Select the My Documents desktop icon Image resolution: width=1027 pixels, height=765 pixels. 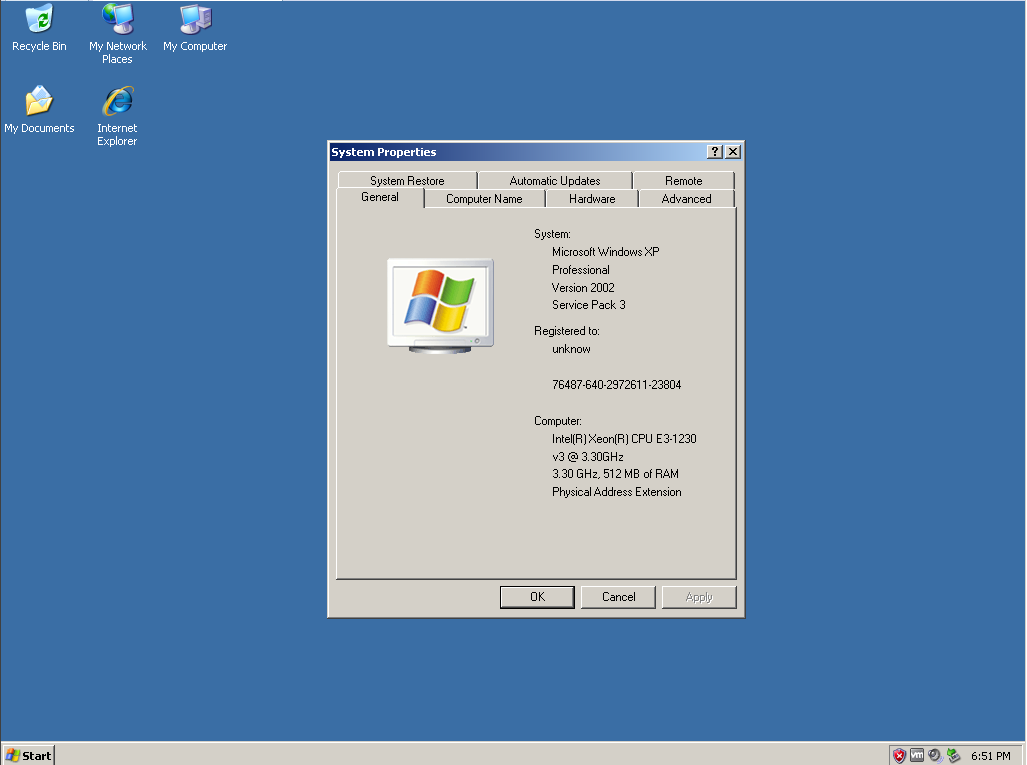tap(39, 109)
